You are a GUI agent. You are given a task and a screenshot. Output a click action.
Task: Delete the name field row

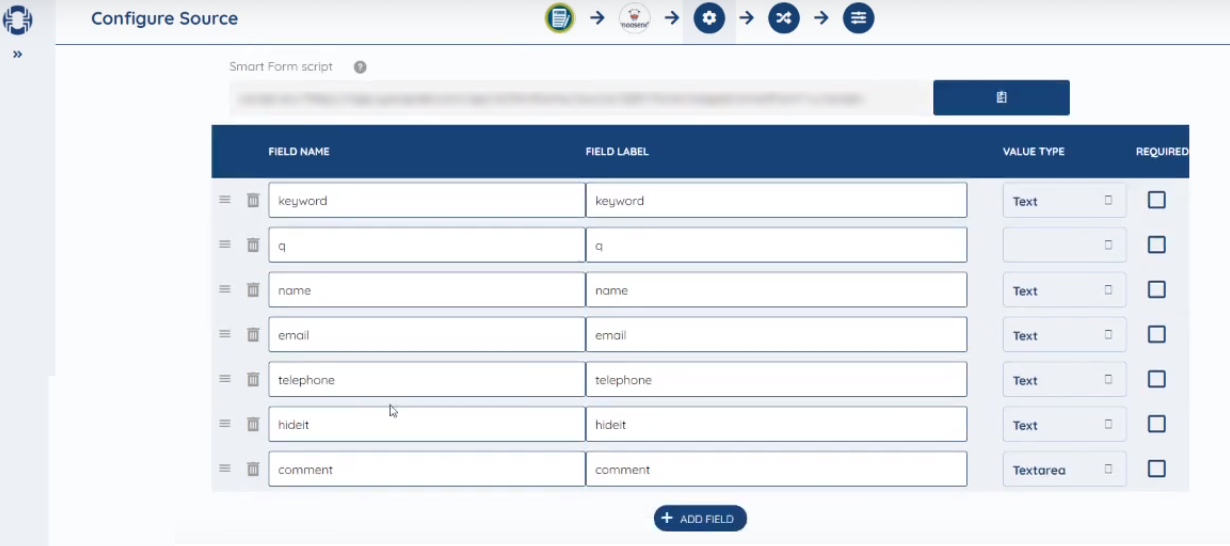click(253, 289)
